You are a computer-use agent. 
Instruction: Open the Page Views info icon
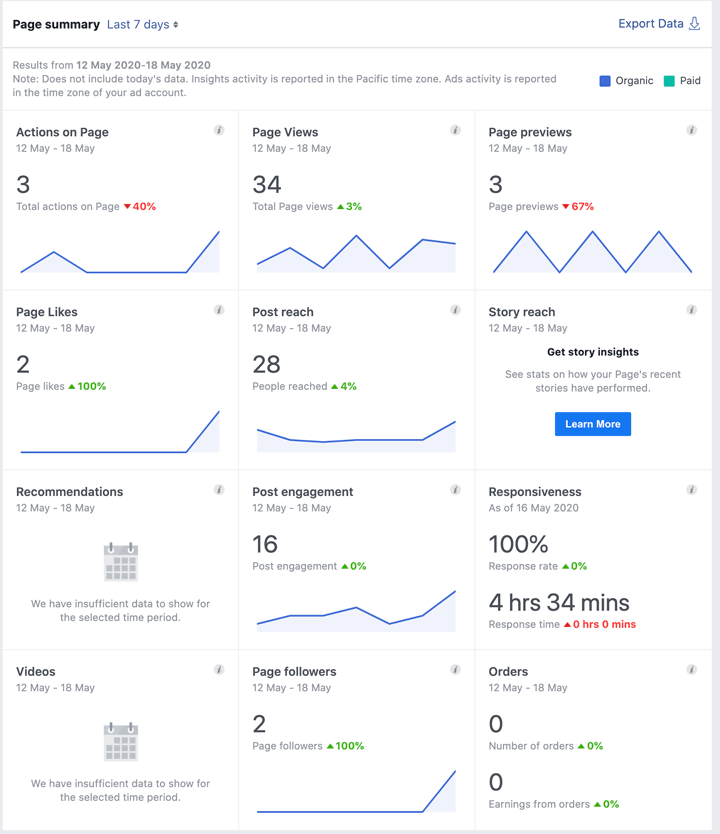point(455,129)
